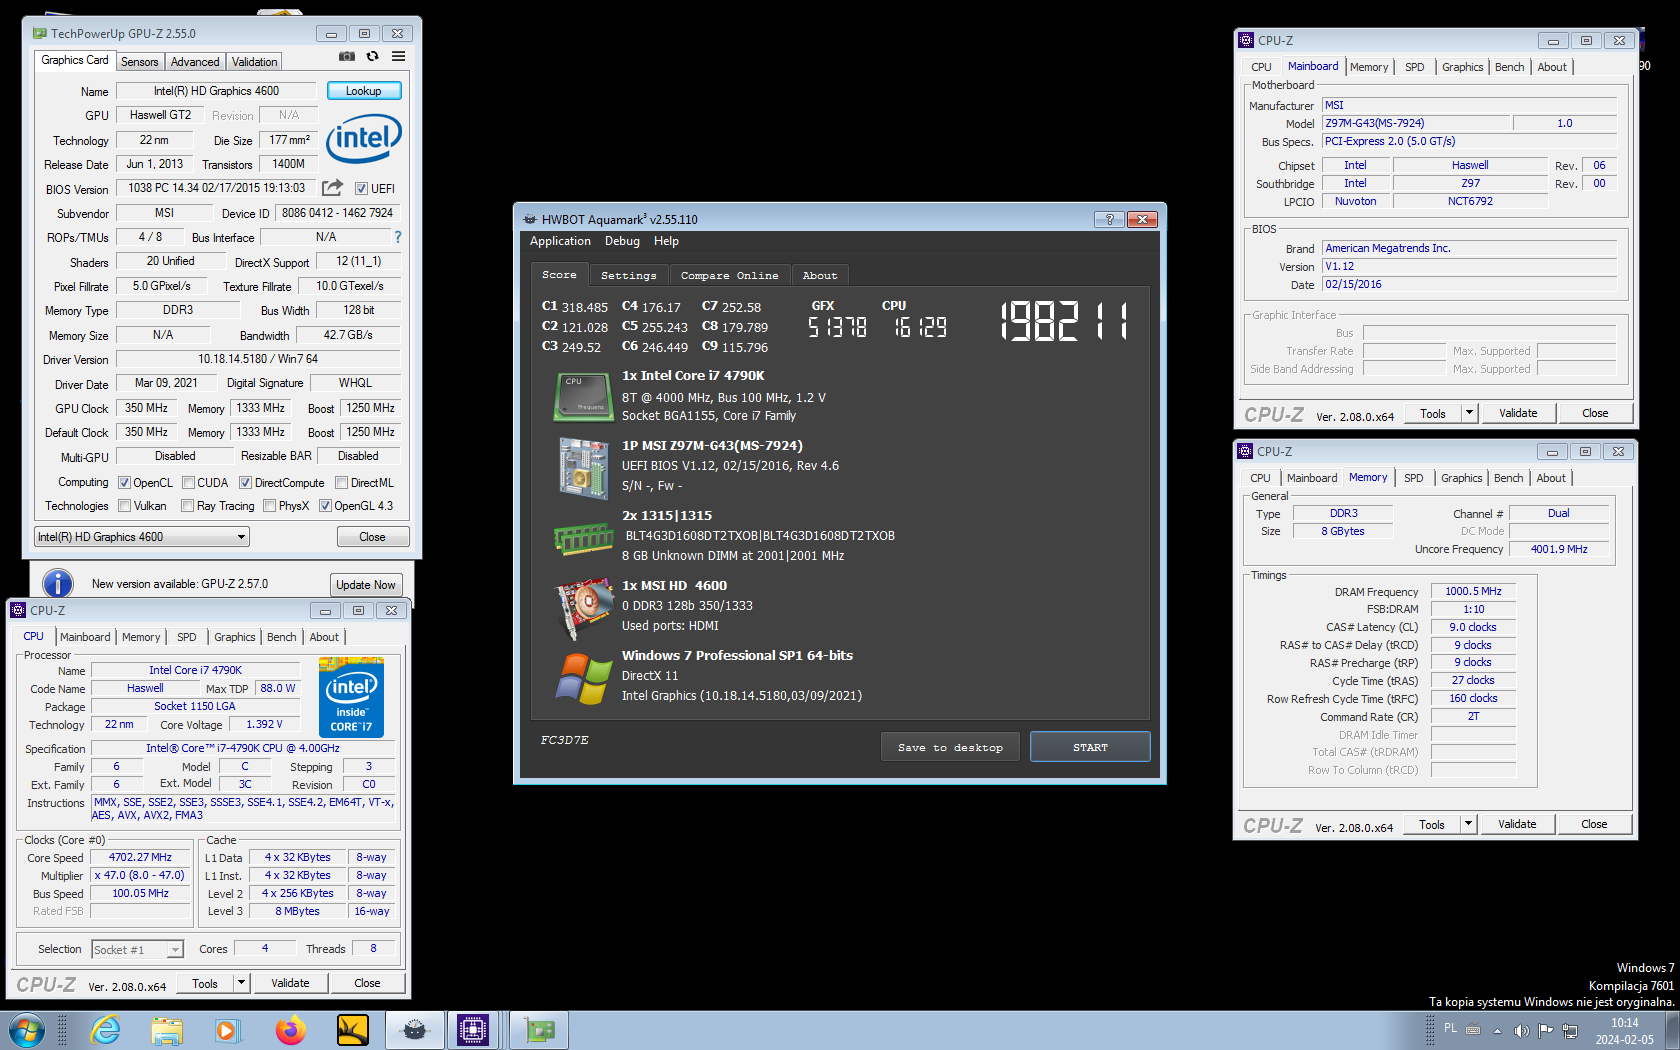Open the SPD tab in CPU-Z Mainboard window

[x=1414, y=67]
